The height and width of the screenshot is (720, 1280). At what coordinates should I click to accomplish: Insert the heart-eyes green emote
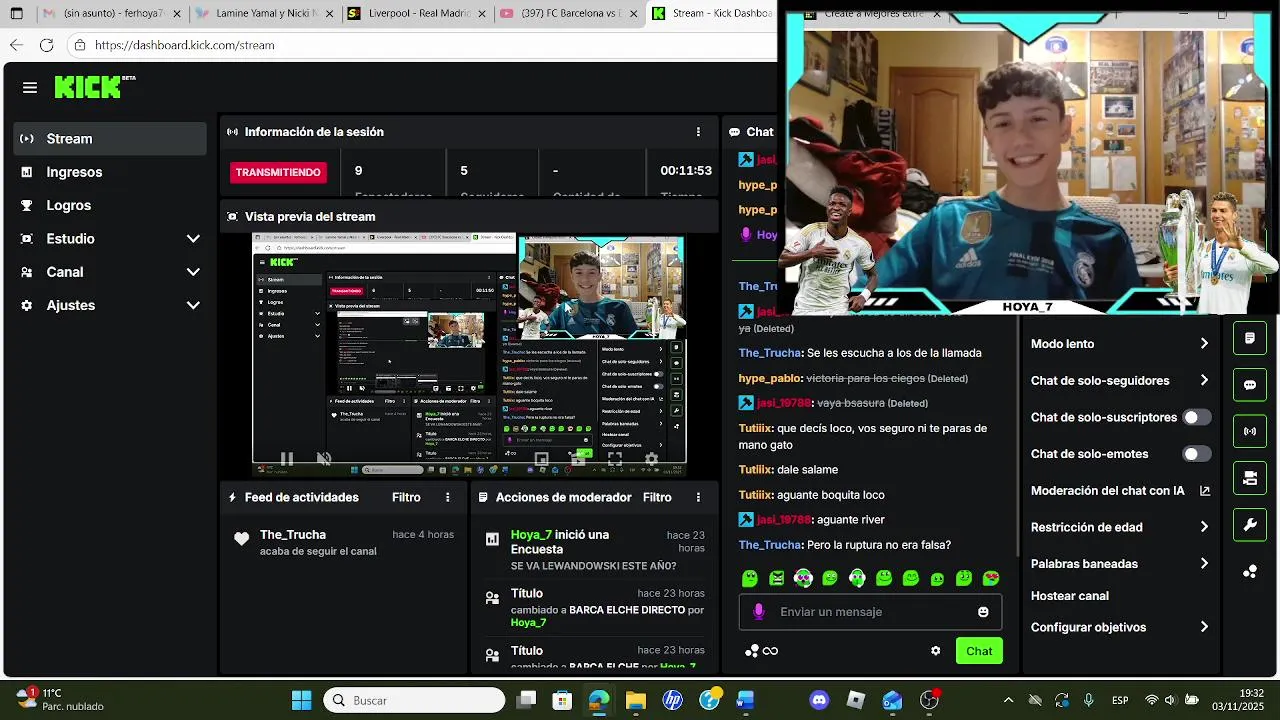pyautogui.click(x=991, y=578)
